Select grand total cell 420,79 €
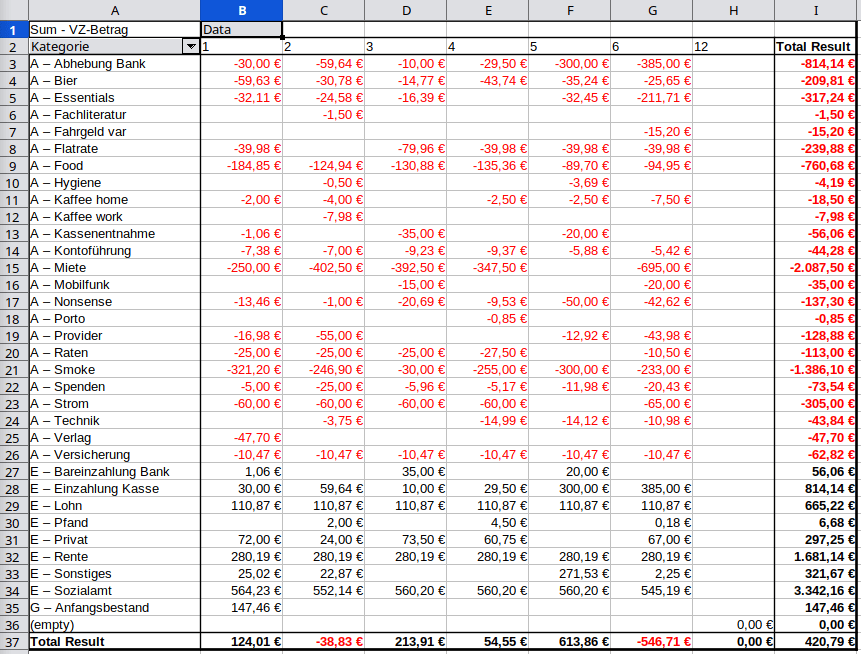This screenshot has height=654, width=861. [816, 641]
